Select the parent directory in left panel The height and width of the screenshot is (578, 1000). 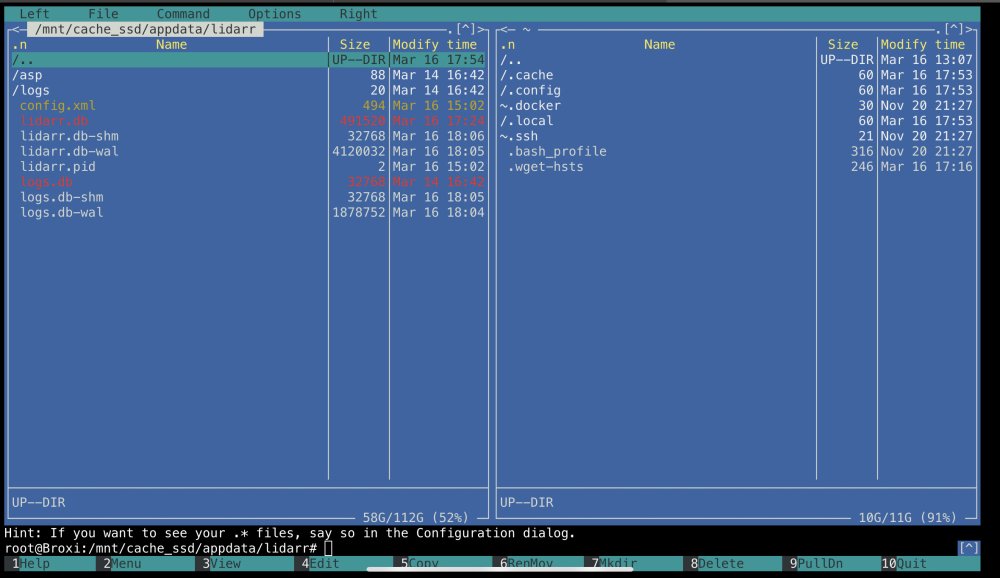(x=248, y=60)
